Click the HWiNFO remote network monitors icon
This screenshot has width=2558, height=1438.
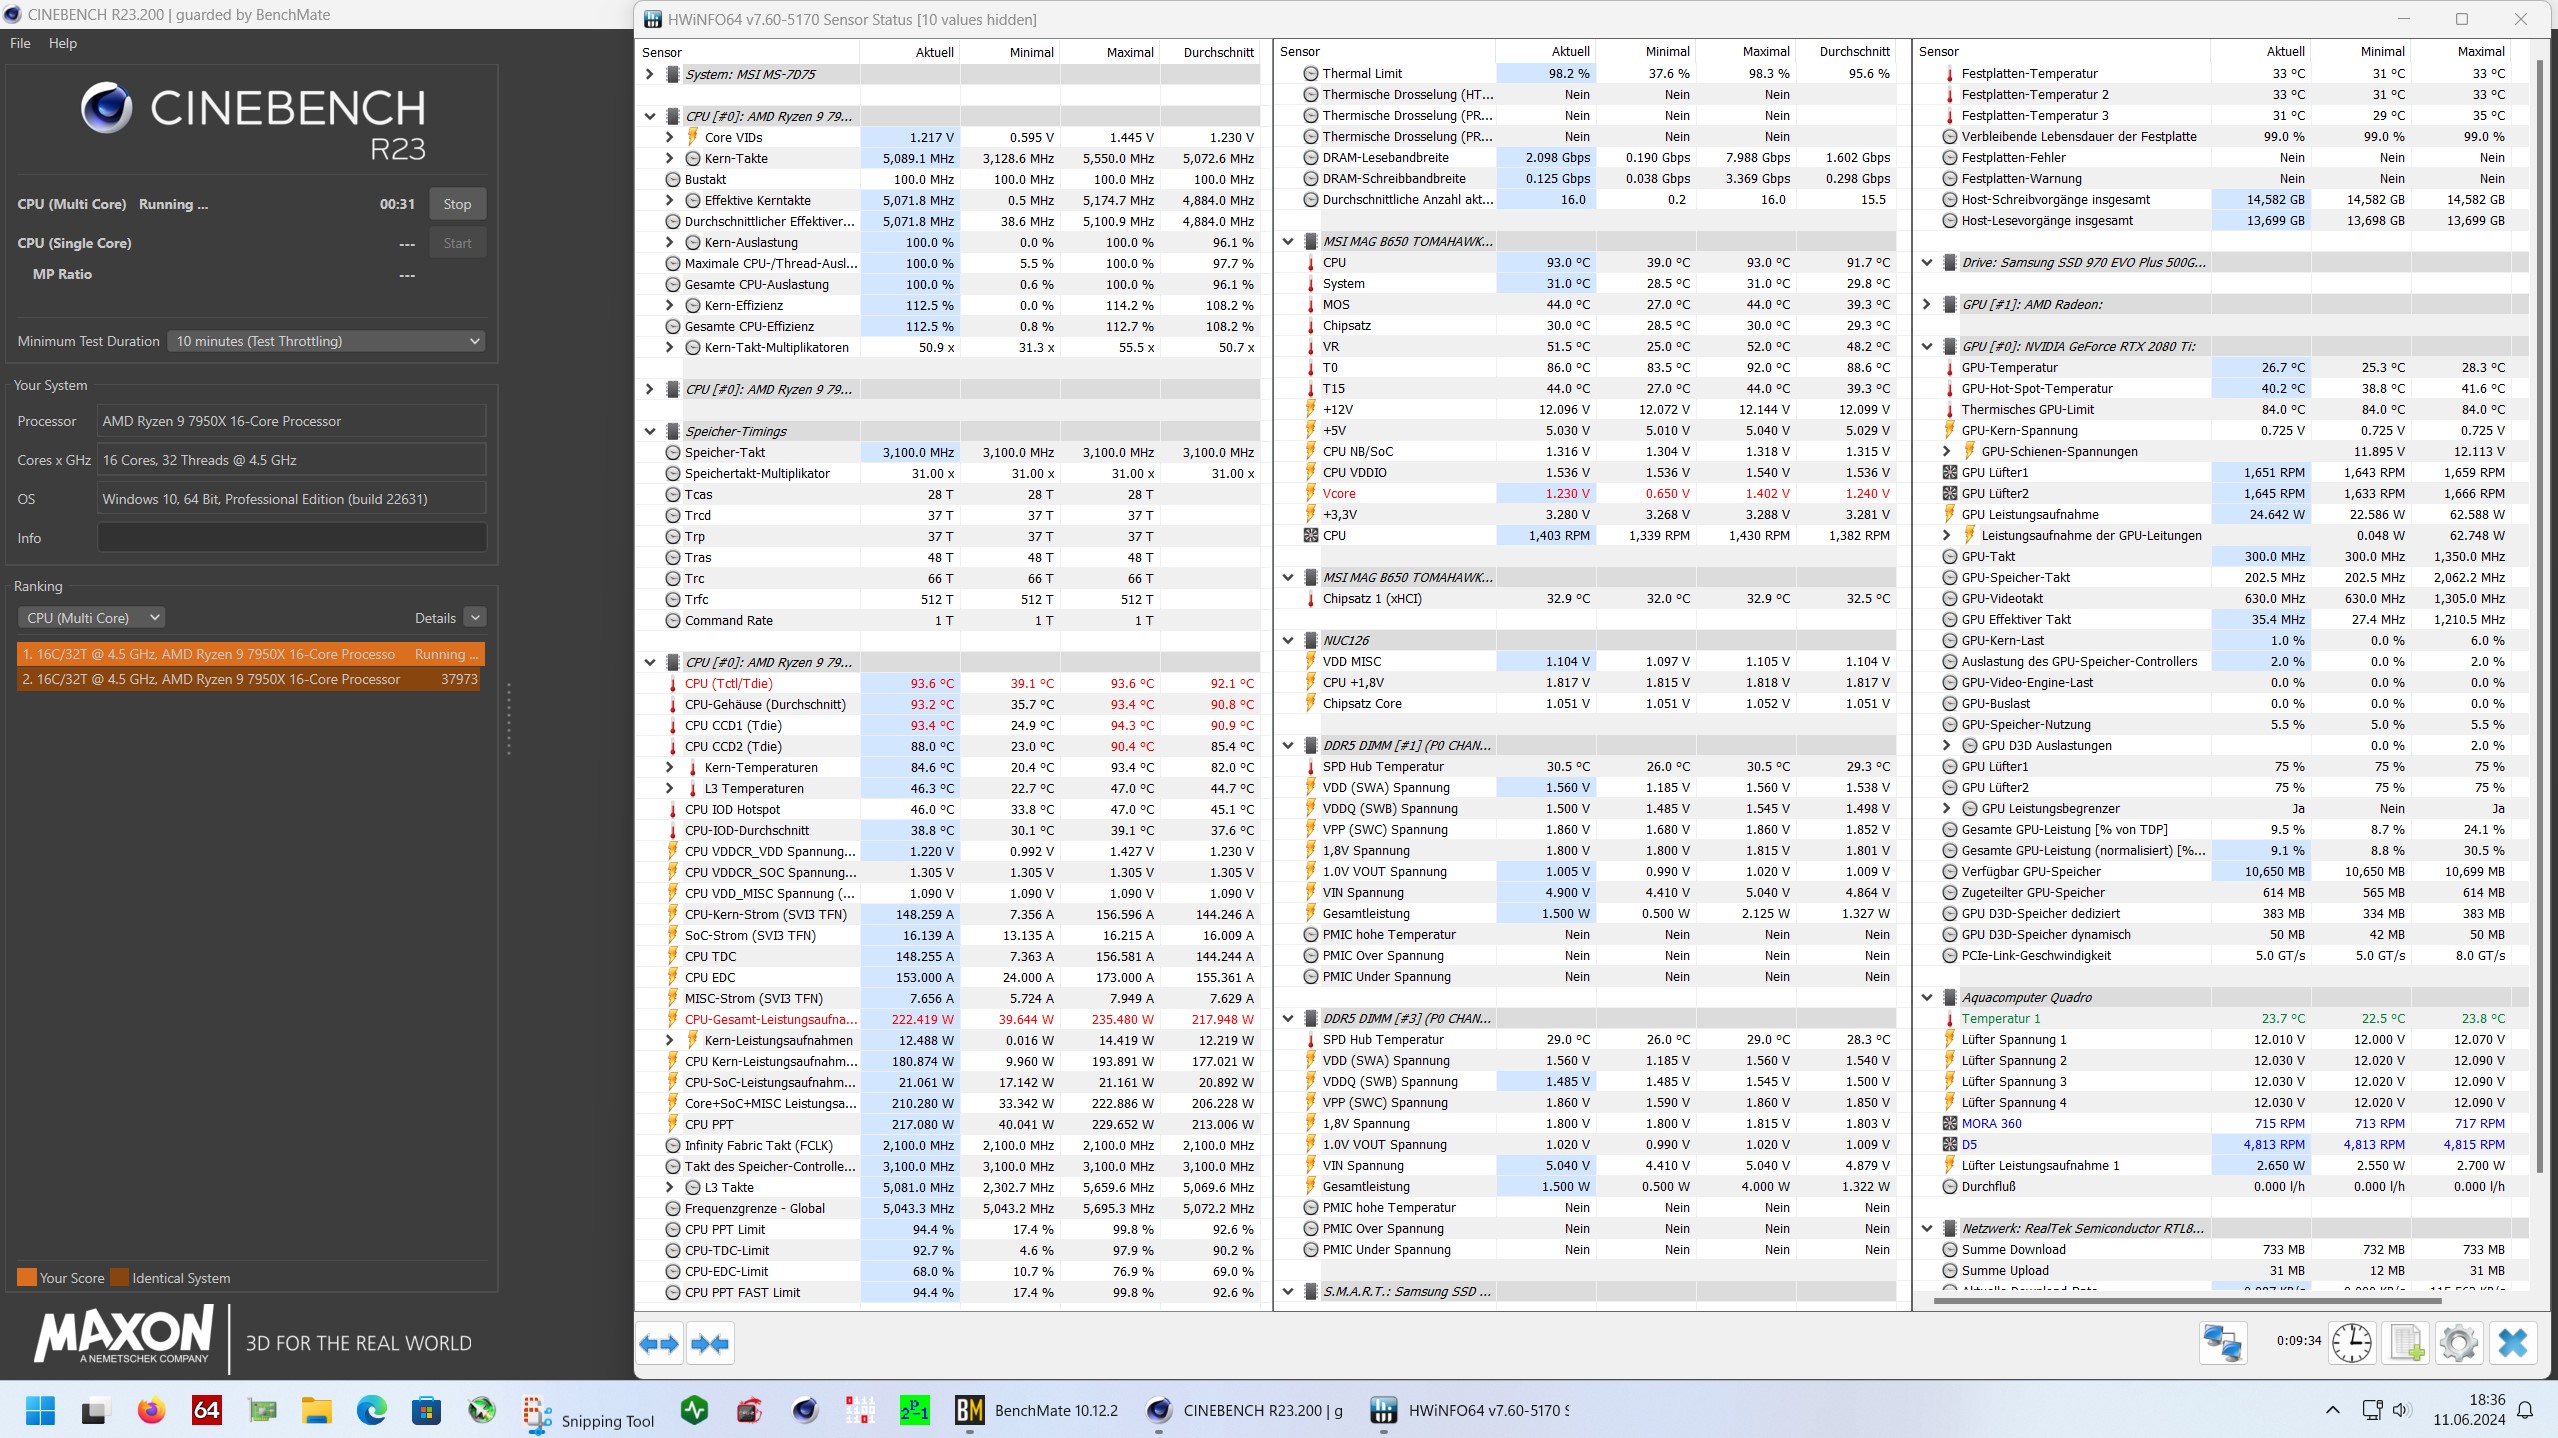pos(2222,1342)
